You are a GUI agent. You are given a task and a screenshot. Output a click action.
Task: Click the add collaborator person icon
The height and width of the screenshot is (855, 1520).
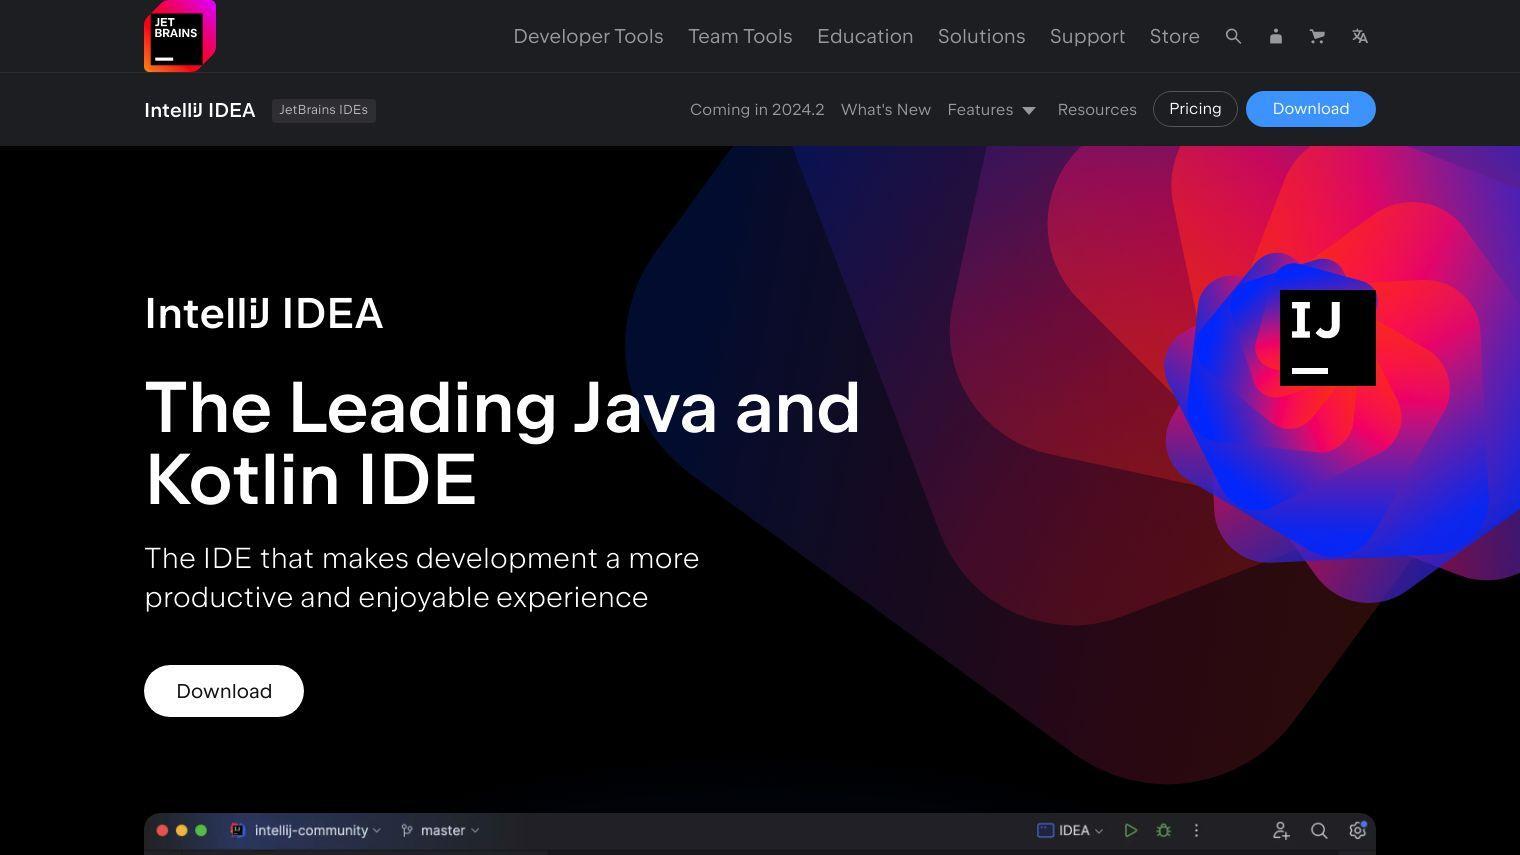tap(1280, 830)
